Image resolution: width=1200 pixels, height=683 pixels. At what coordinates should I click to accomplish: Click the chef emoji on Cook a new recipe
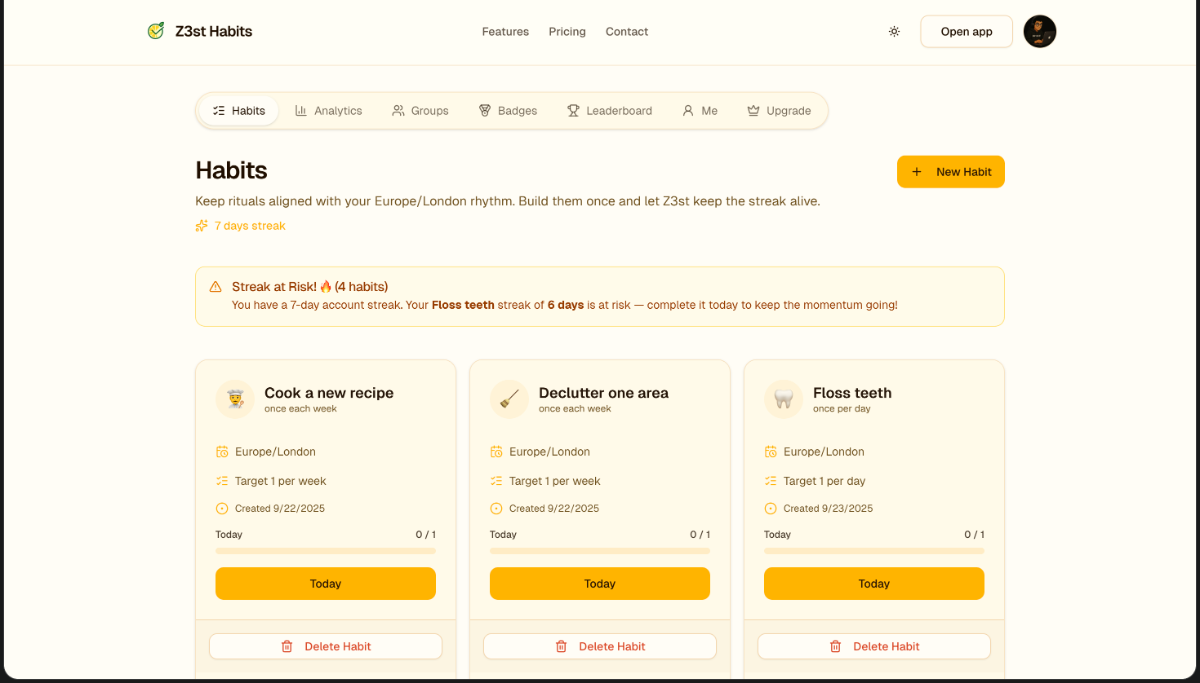(236, 399)
